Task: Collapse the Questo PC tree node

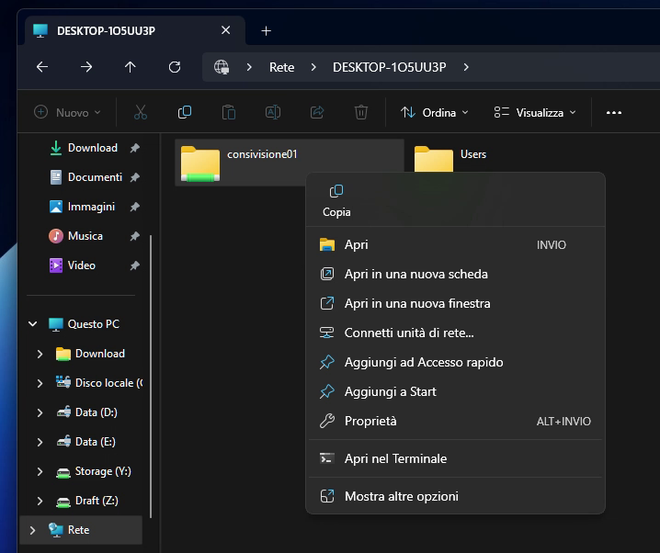Action: pyautogui.click(x=33, y=324)
